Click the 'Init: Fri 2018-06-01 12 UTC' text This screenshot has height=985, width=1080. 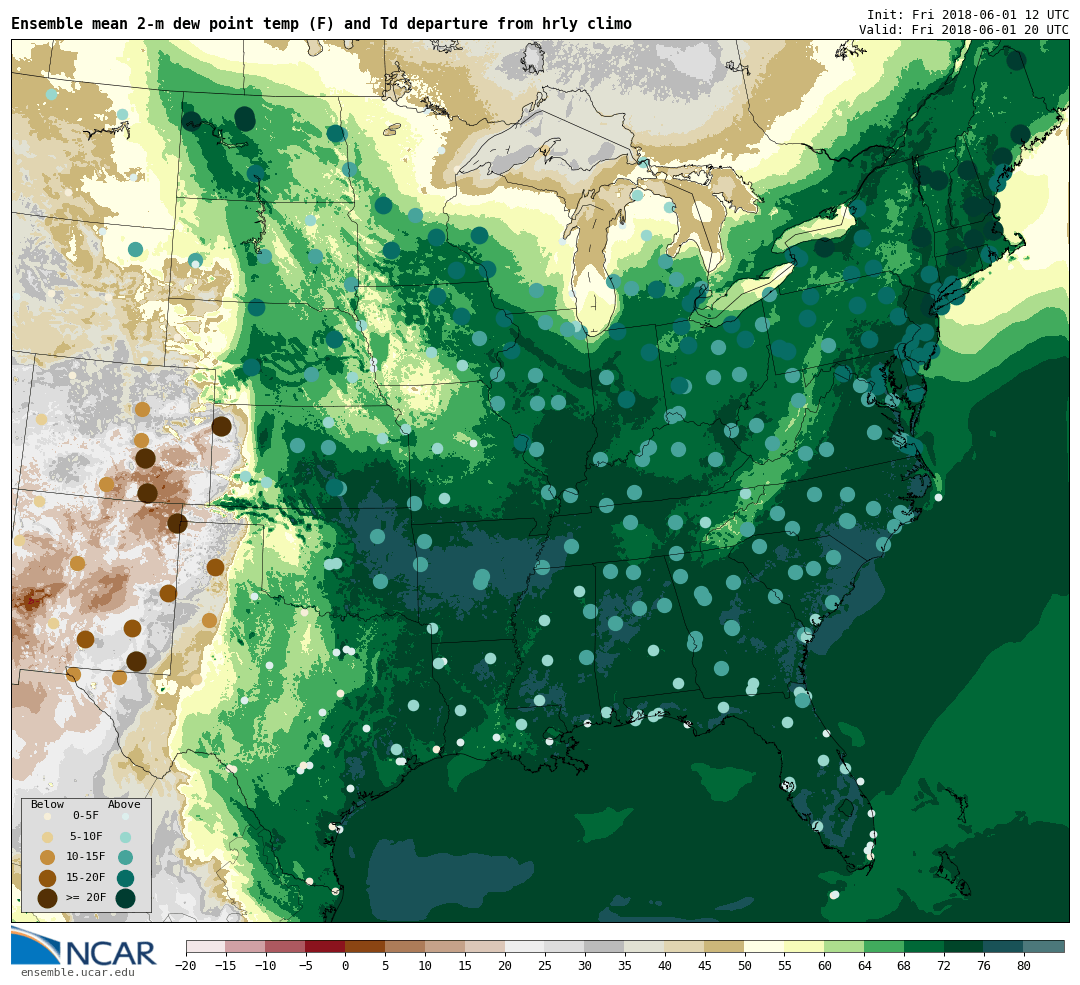tap(967, 15)
